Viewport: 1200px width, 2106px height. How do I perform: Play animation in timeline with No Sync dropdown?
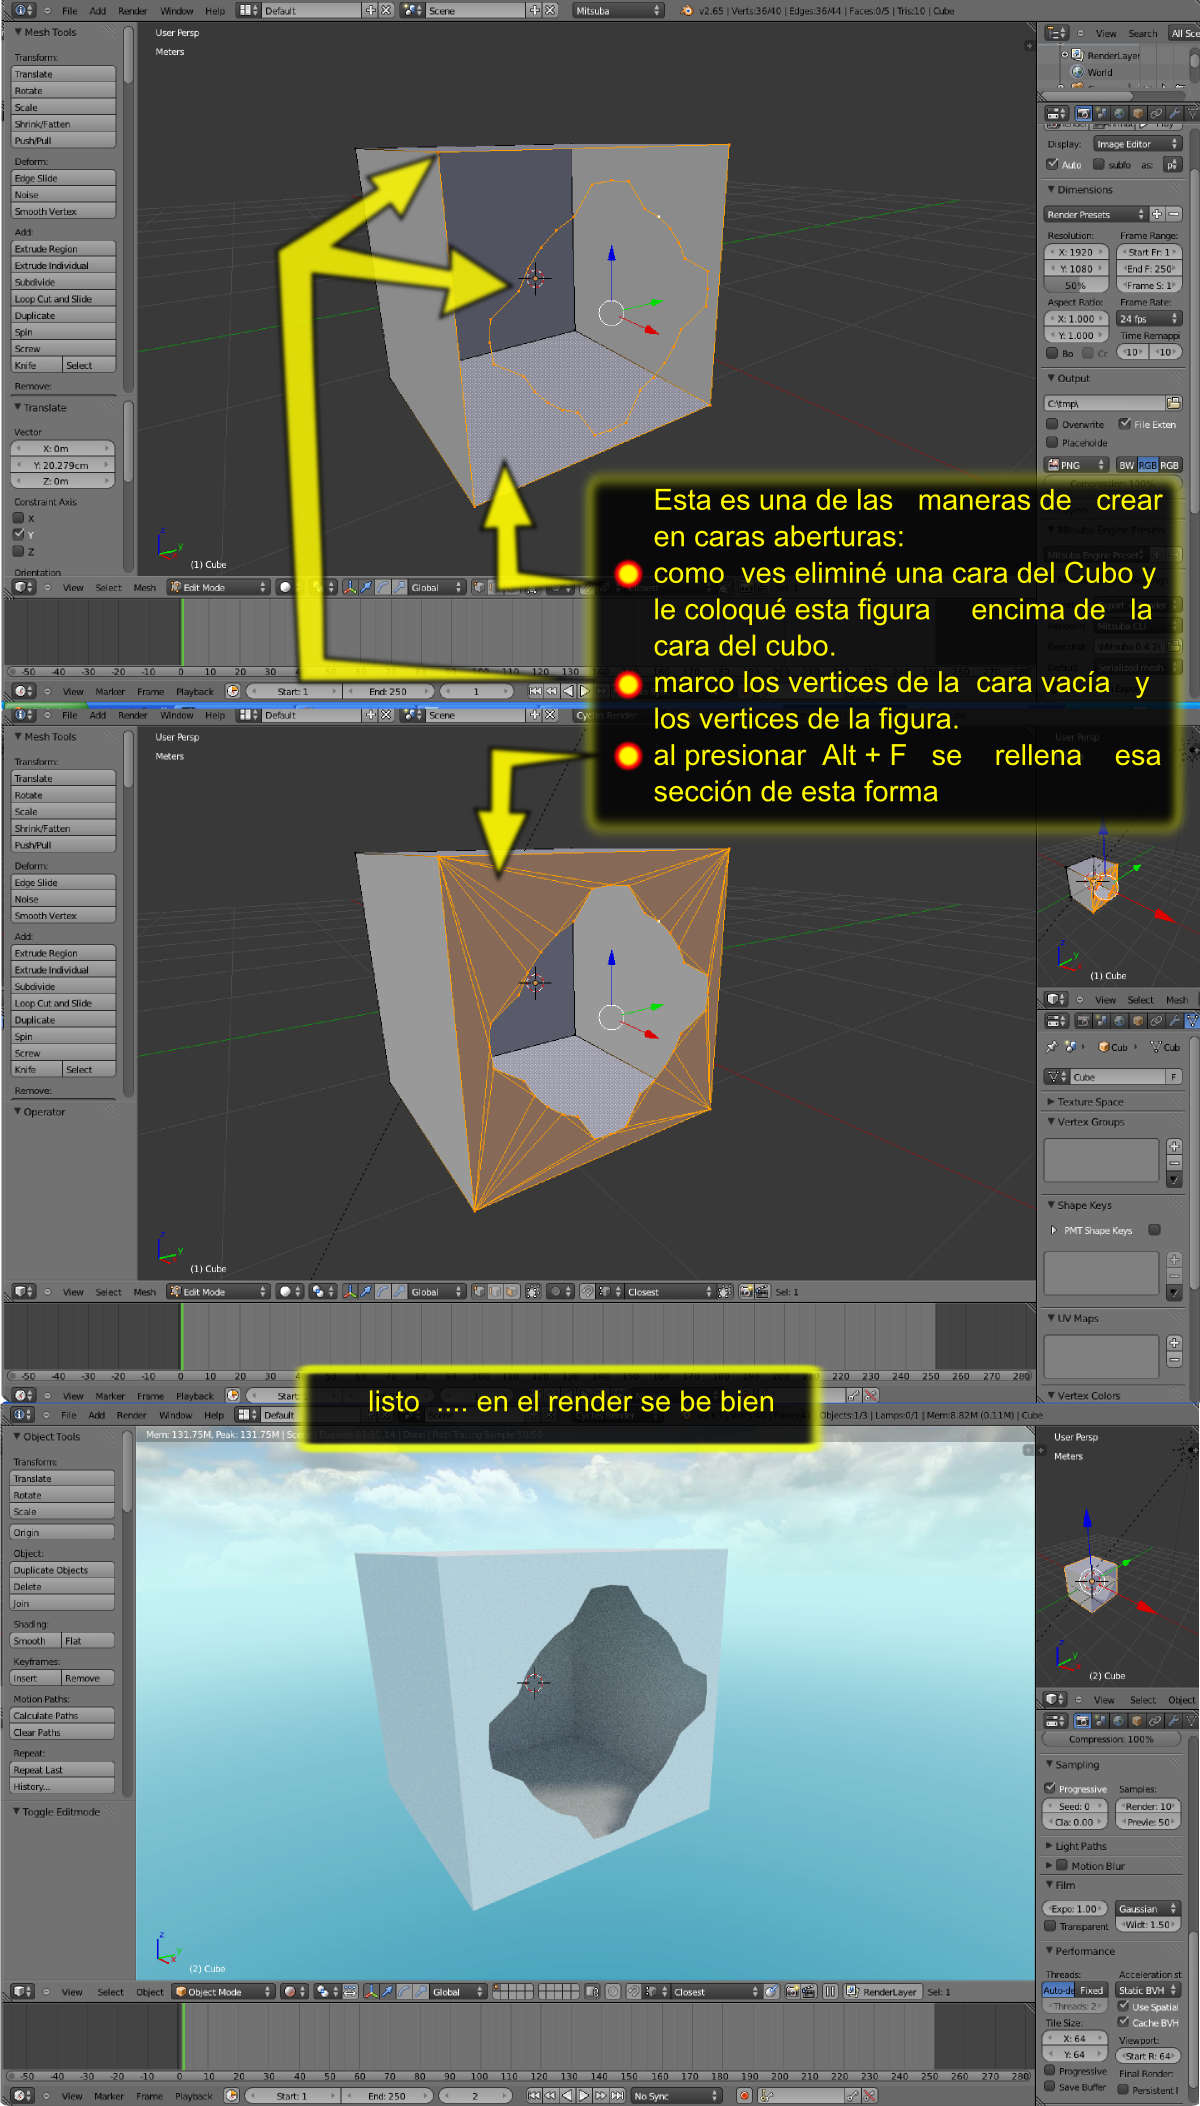[x=584, y=2095]
